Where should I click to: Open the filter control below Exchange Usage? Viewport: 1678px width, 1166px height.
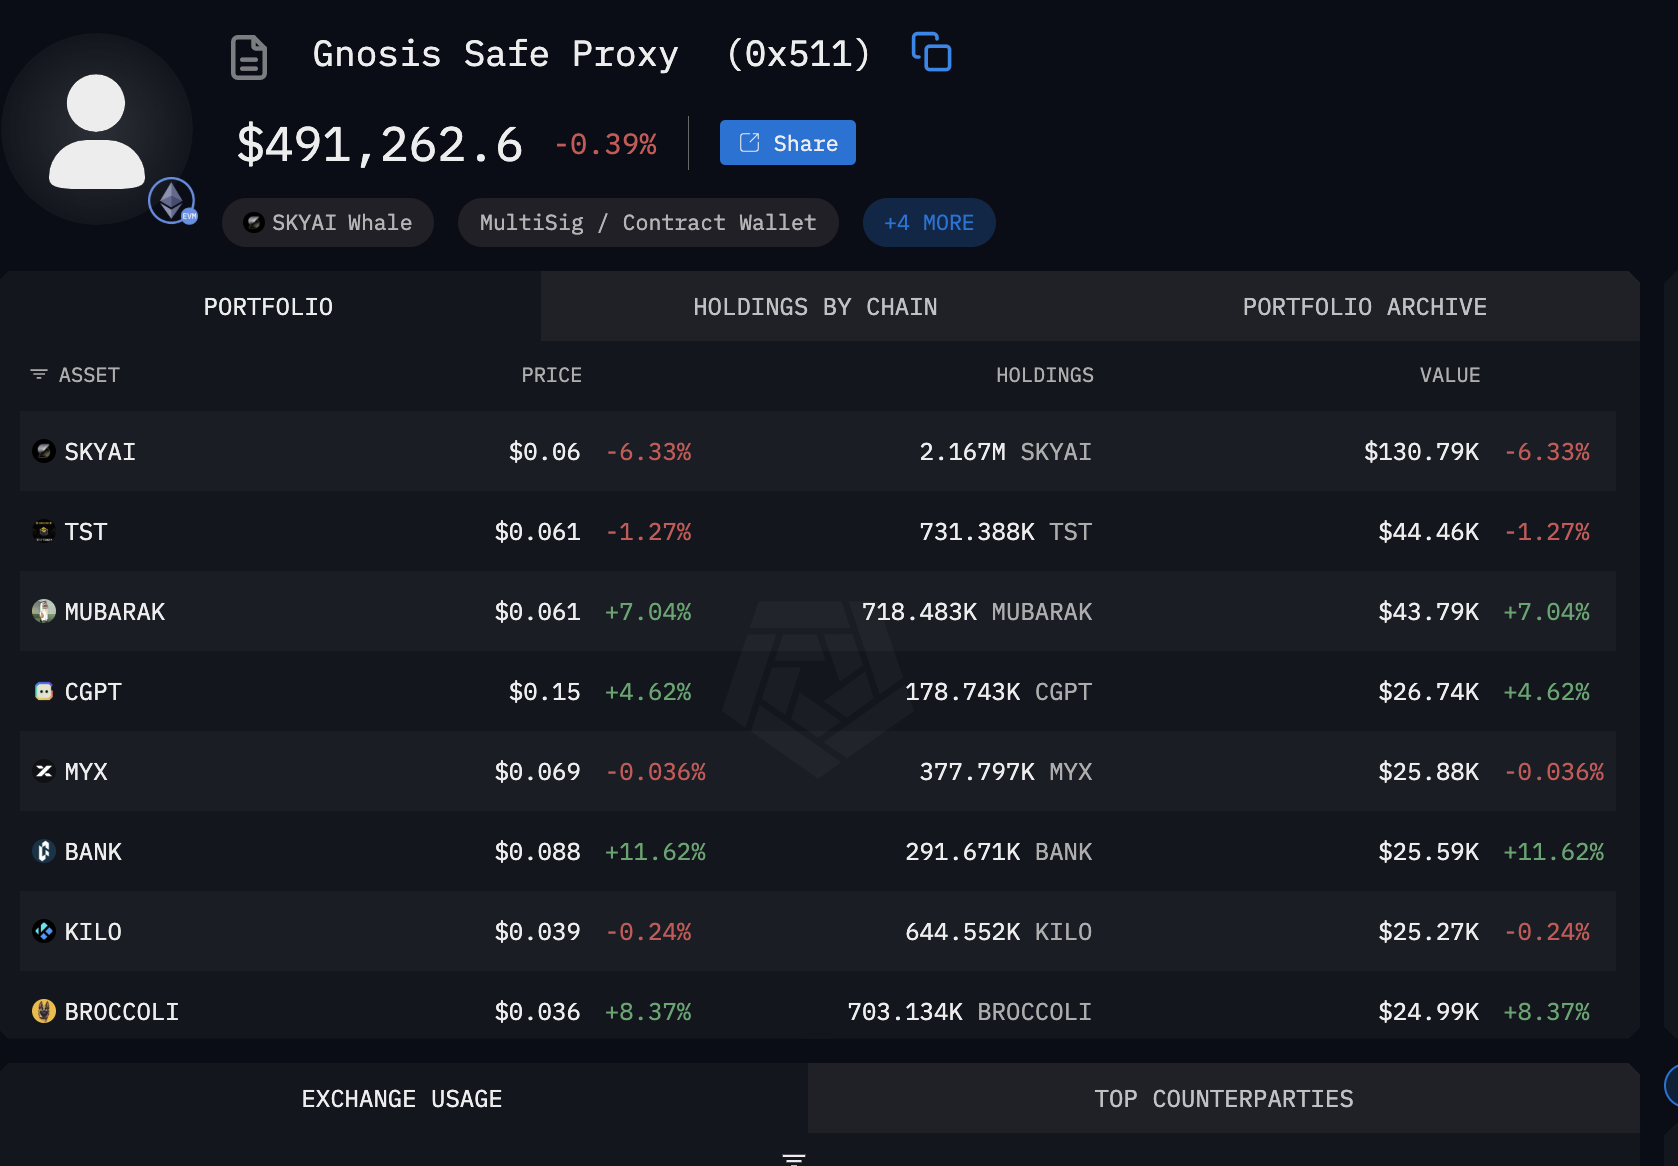coord(793,1156)
